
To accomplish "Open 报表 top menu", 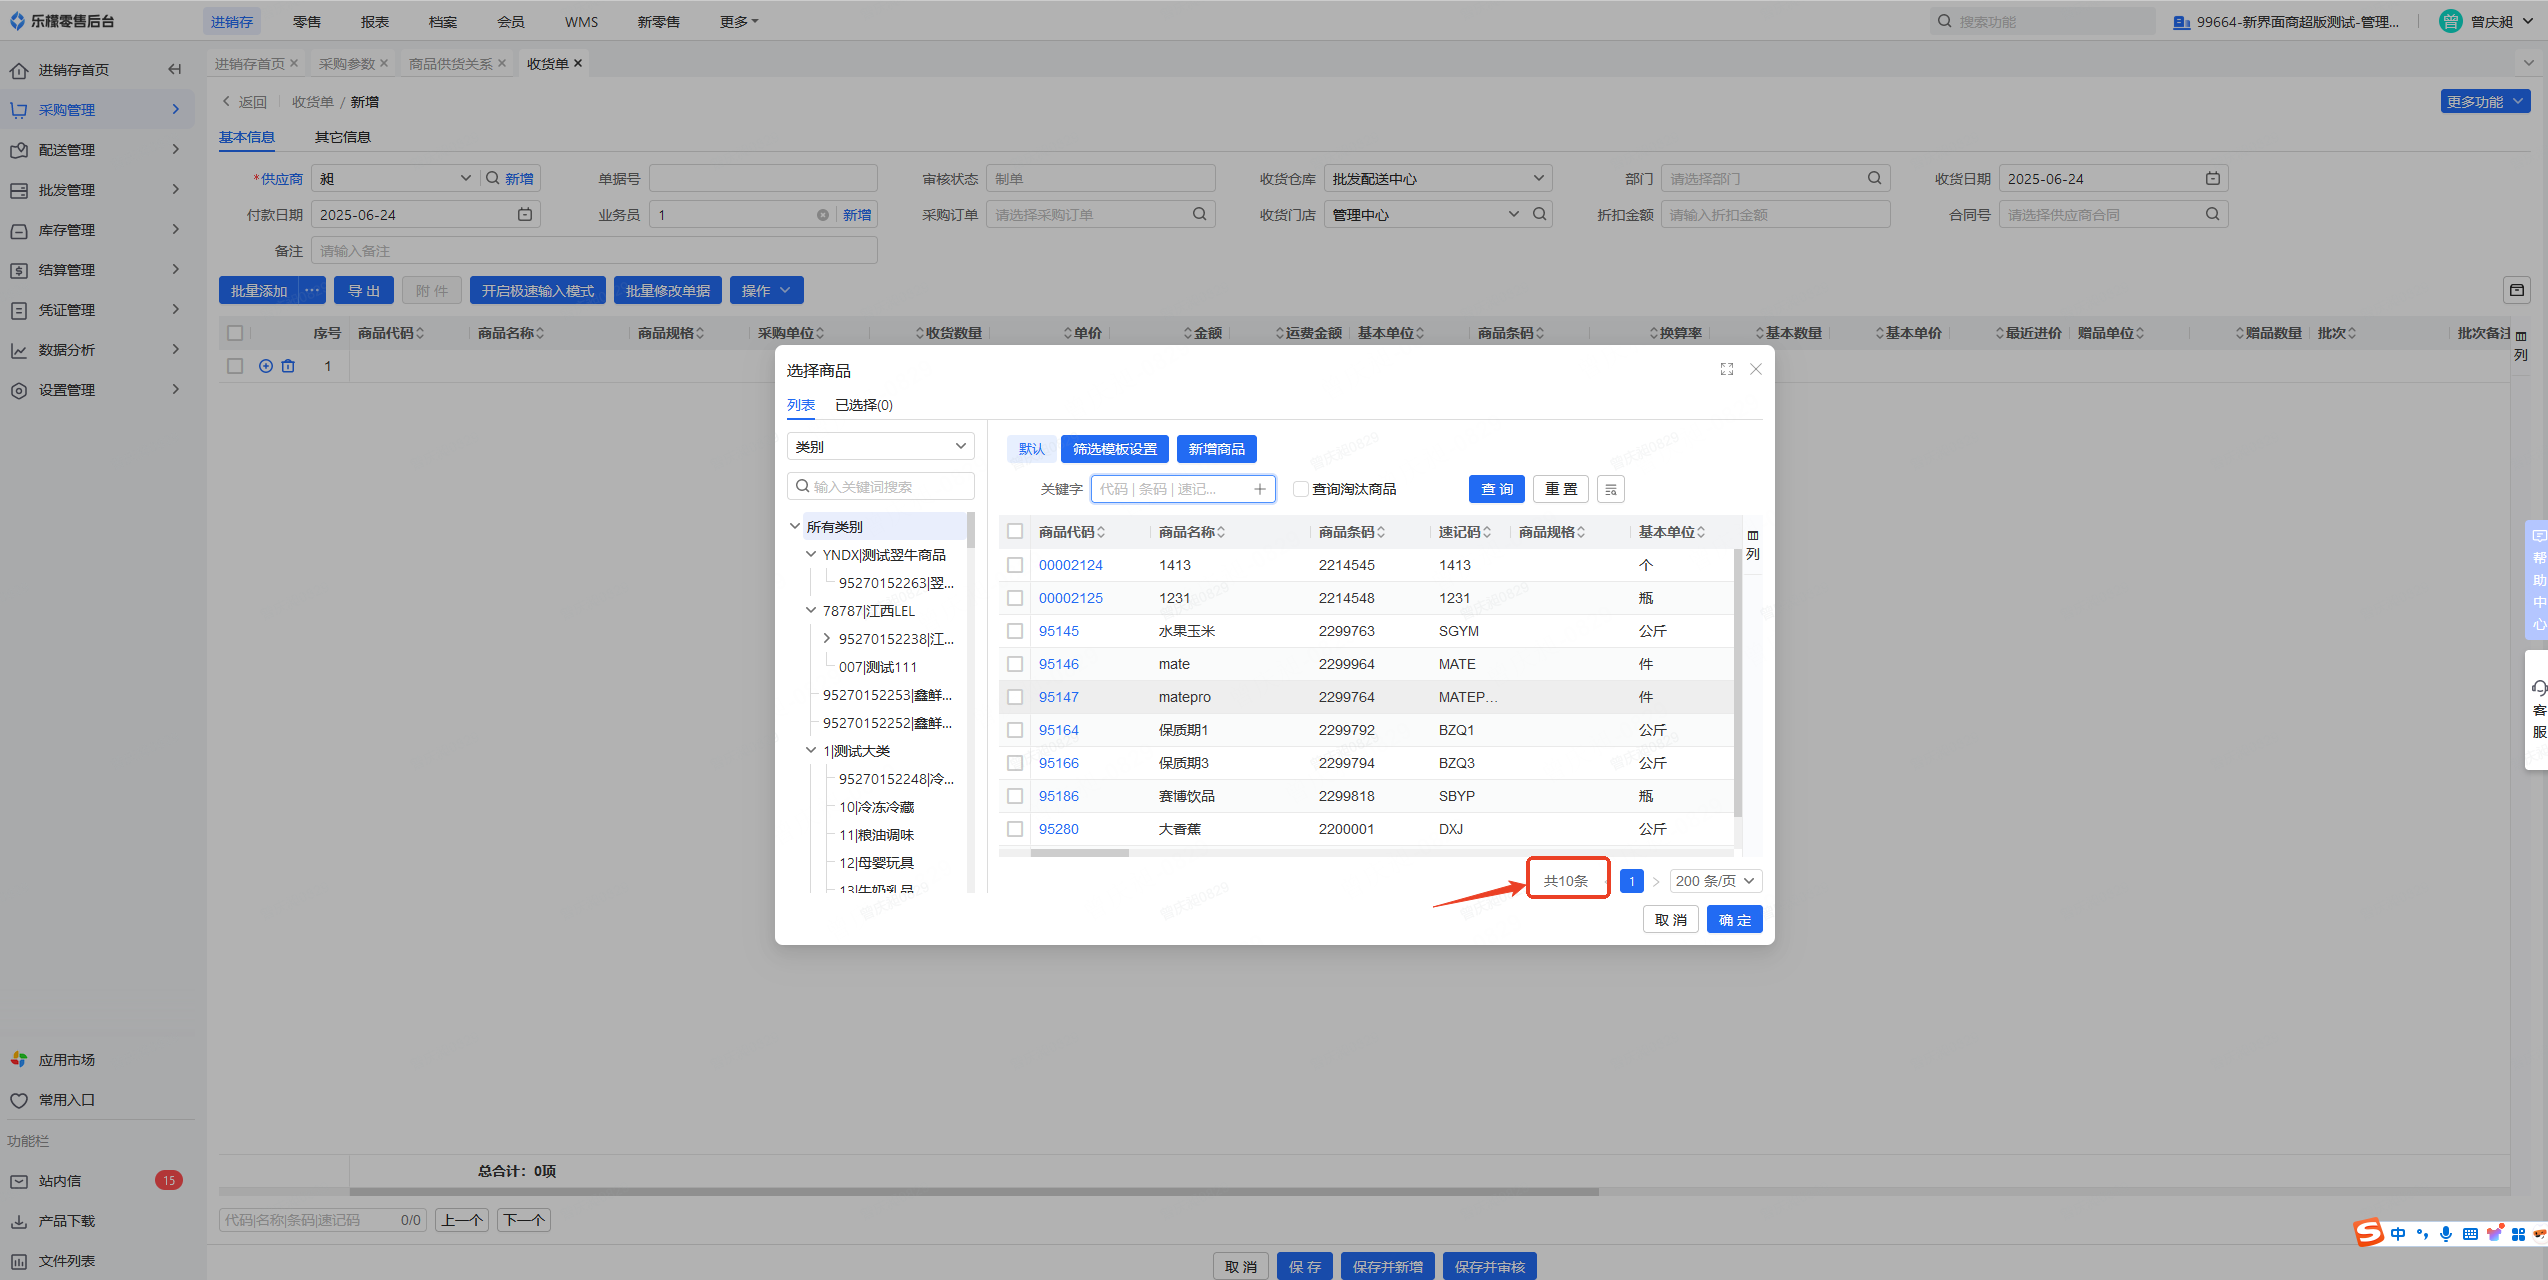I will (x=375, y=21).
